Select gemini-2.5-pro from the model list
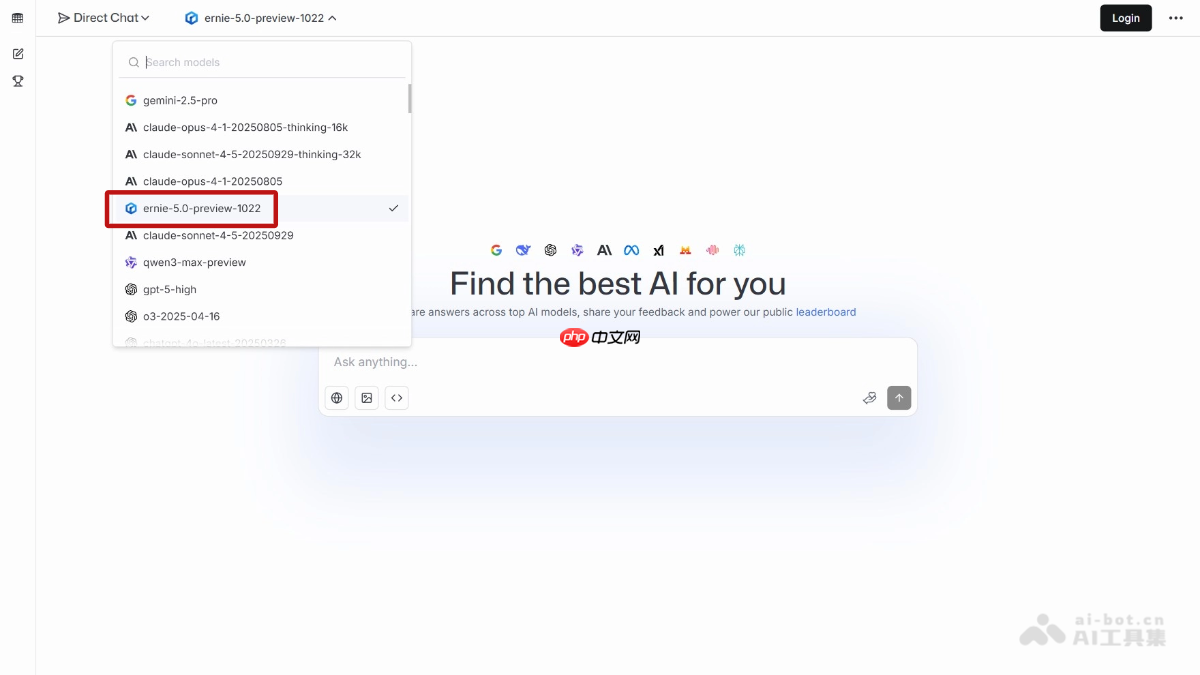The height and width of the screenshot is (675, 1200). click(261, 100)
